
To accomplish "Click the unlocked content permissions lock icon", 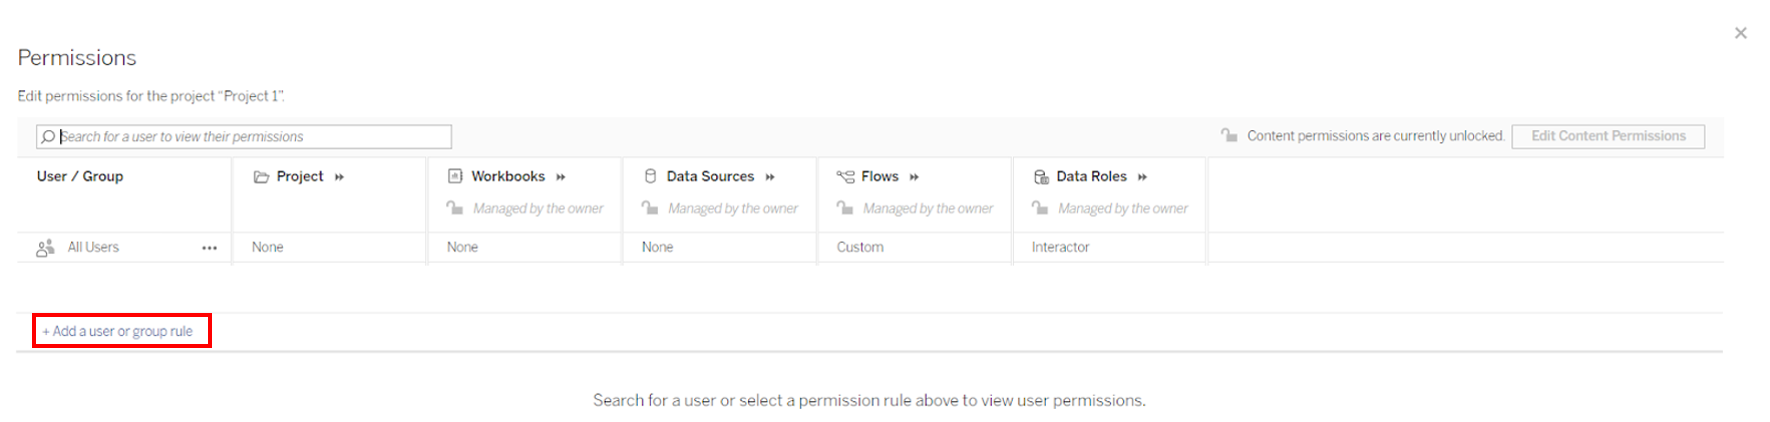I will (1229, 135).
